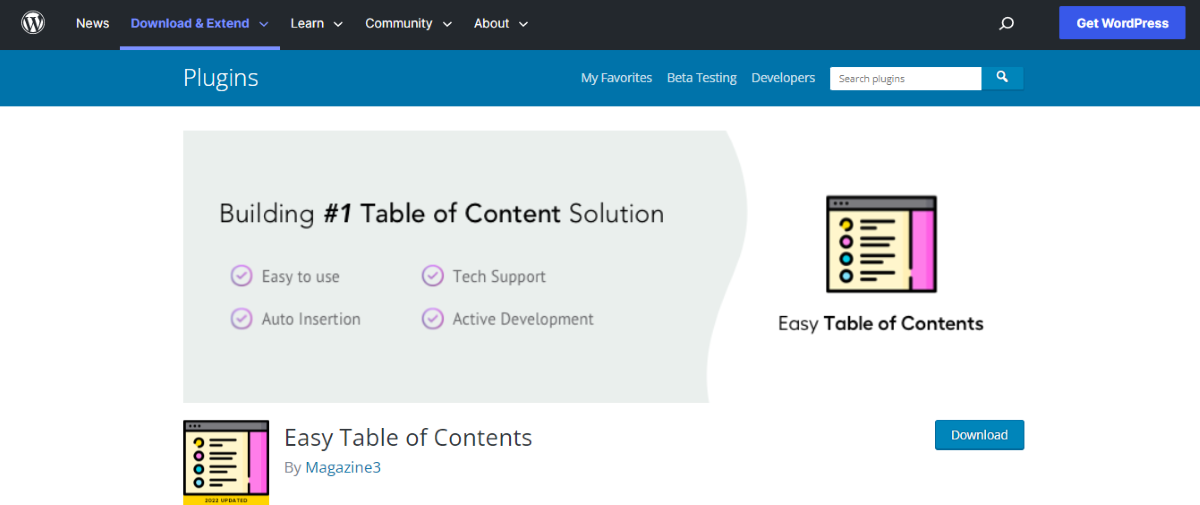
Task: Go to the Plugins home heading
Action: point(221,78)
